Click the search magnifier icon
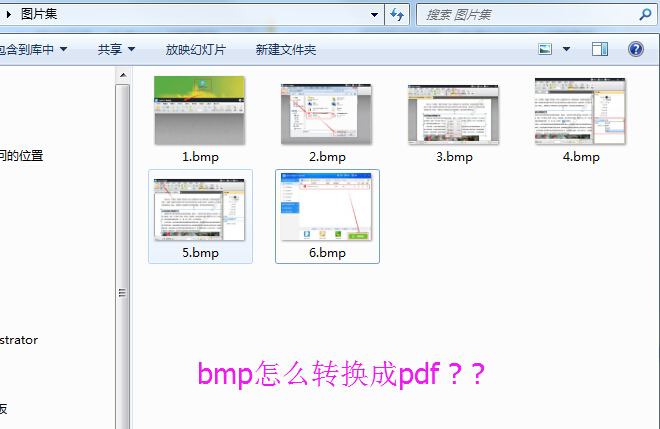This screenshot has width=660, height=429. (x=645, y=14)
